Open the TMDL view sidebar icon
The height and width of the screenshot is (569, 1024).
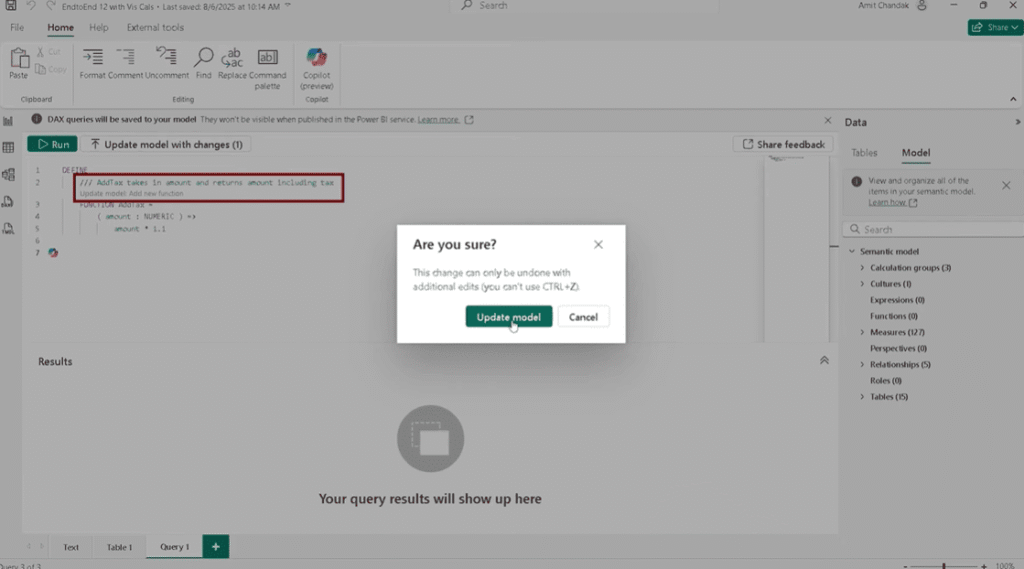click(8, 228)
